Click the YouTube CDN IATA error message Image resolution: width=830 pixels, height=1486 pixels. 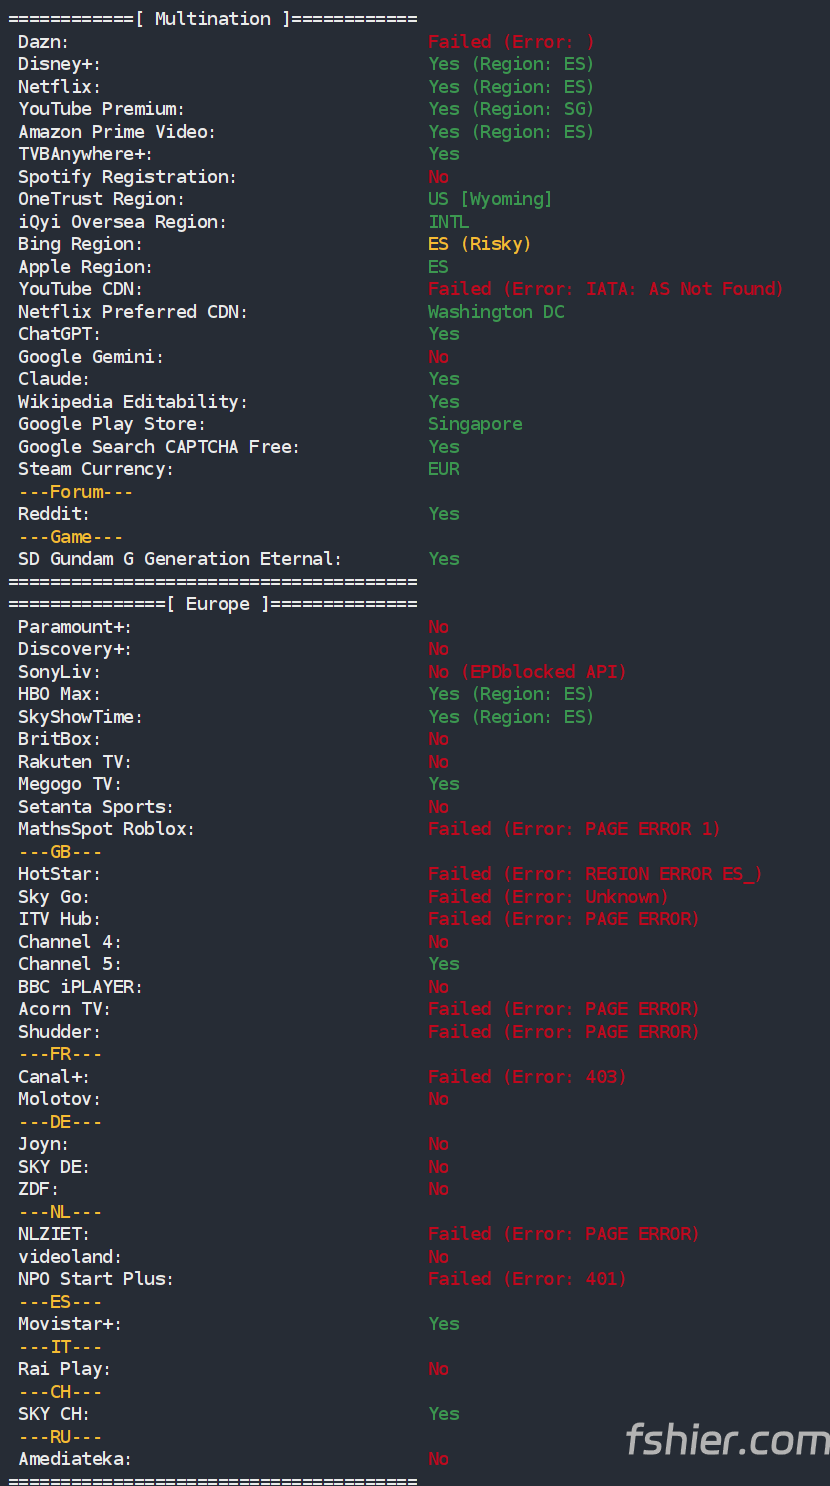click(606, 289)
